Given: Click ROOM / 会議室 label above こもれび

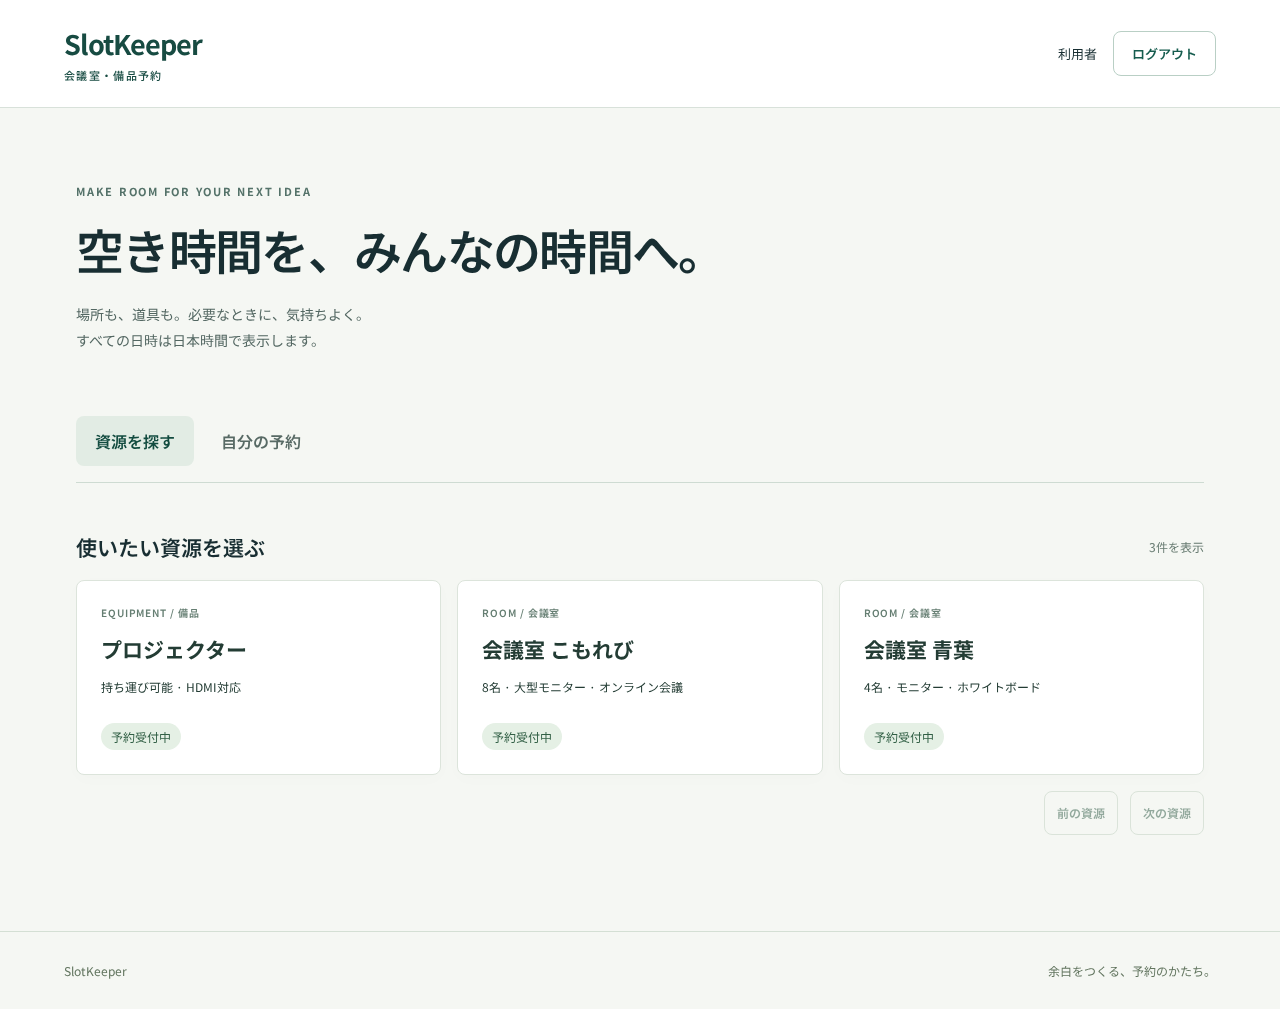Looking at the screenshot, I should [x=521, y=613].
